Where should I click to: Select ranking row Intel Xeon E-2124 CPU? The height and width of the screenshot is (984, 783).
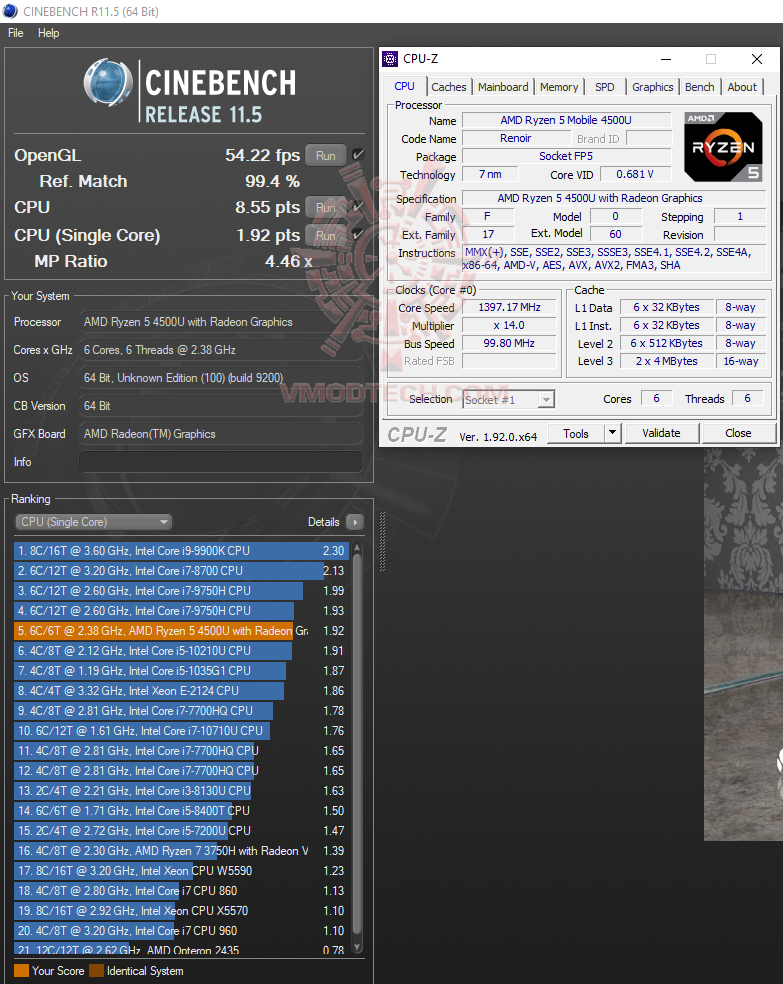click(x=181, y=691)
